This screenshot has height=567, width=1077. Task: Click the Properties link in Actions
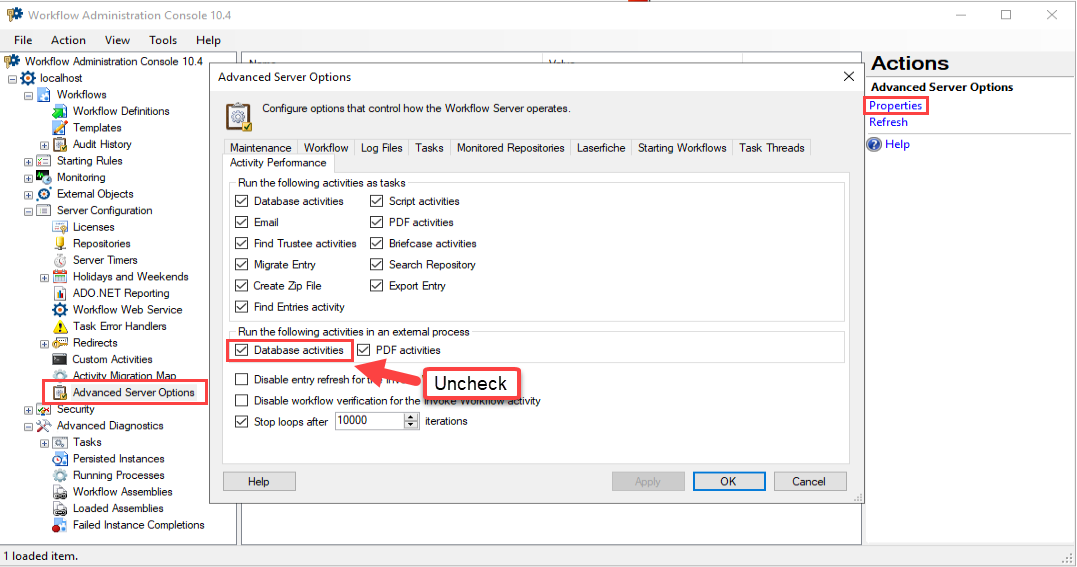[x=895, y=105]
